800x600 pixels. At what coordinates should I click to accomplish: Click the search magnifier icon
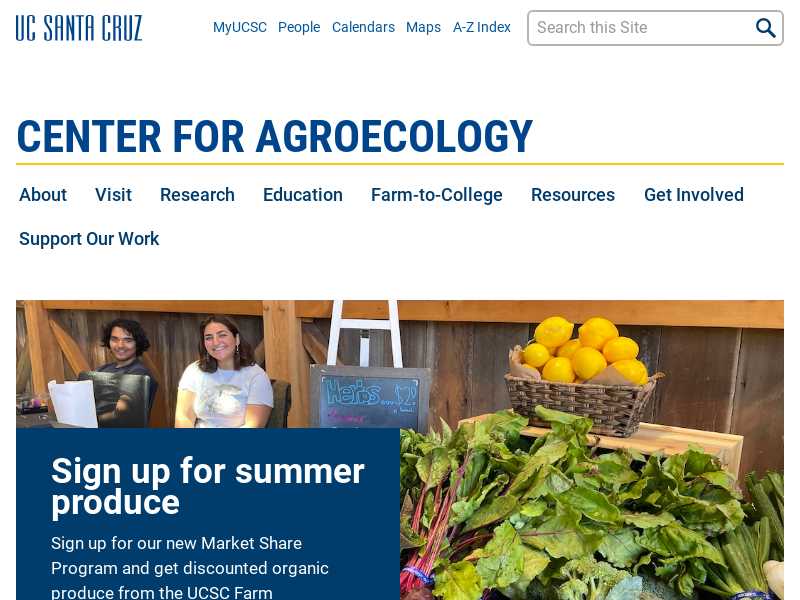pyautogui.click(x=765, y=28)
